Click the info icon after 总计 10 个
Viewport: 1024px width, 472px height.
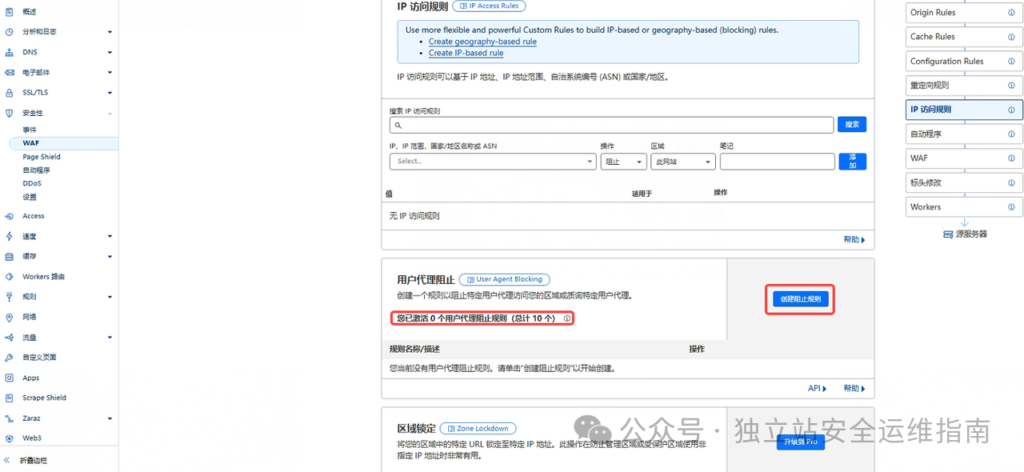567,319
